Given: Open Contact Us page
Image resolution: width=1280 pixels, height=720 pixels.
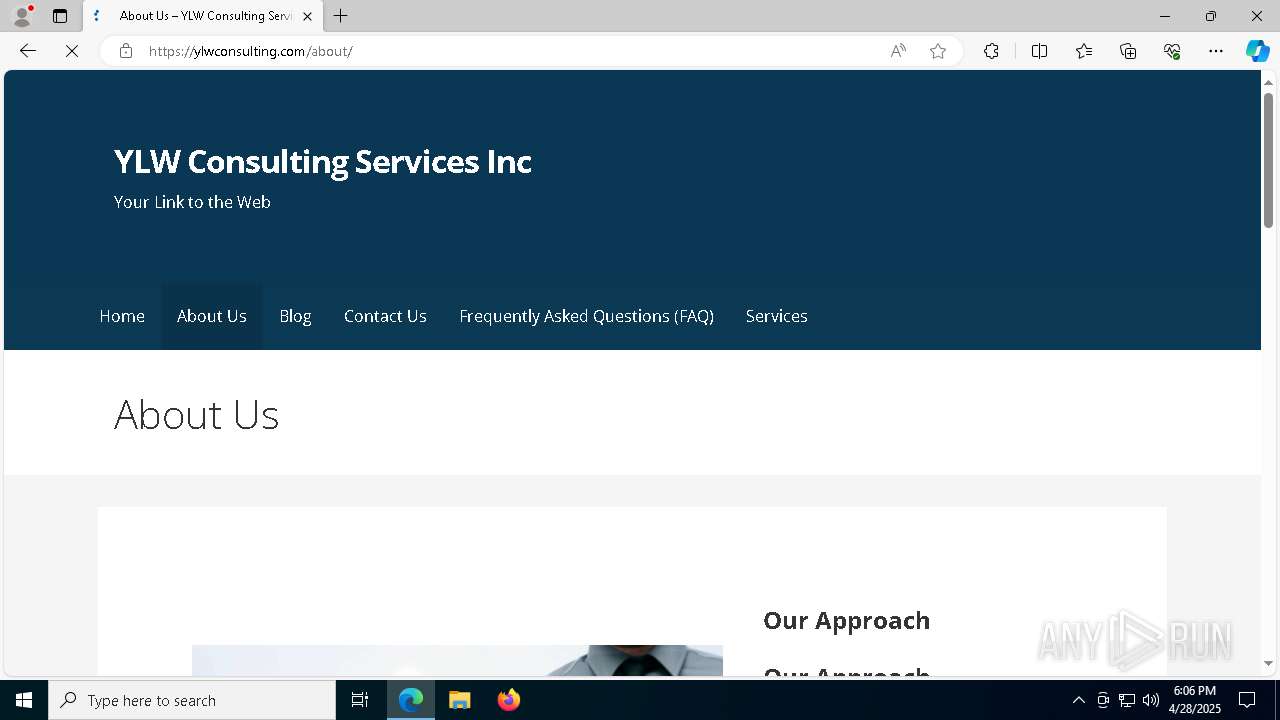Looking at the screenshot, I should (385, 316).
